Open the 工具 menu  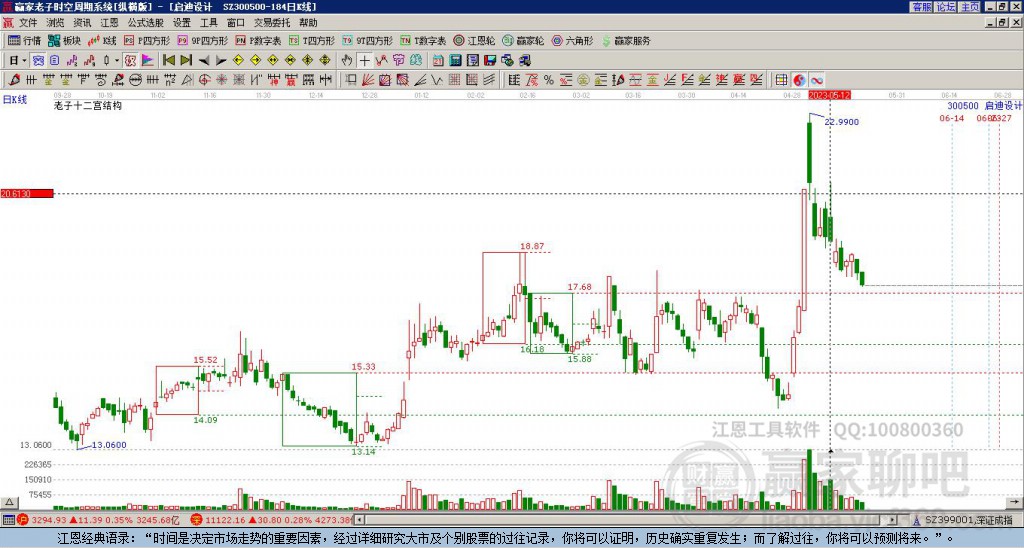click(208, 23)
